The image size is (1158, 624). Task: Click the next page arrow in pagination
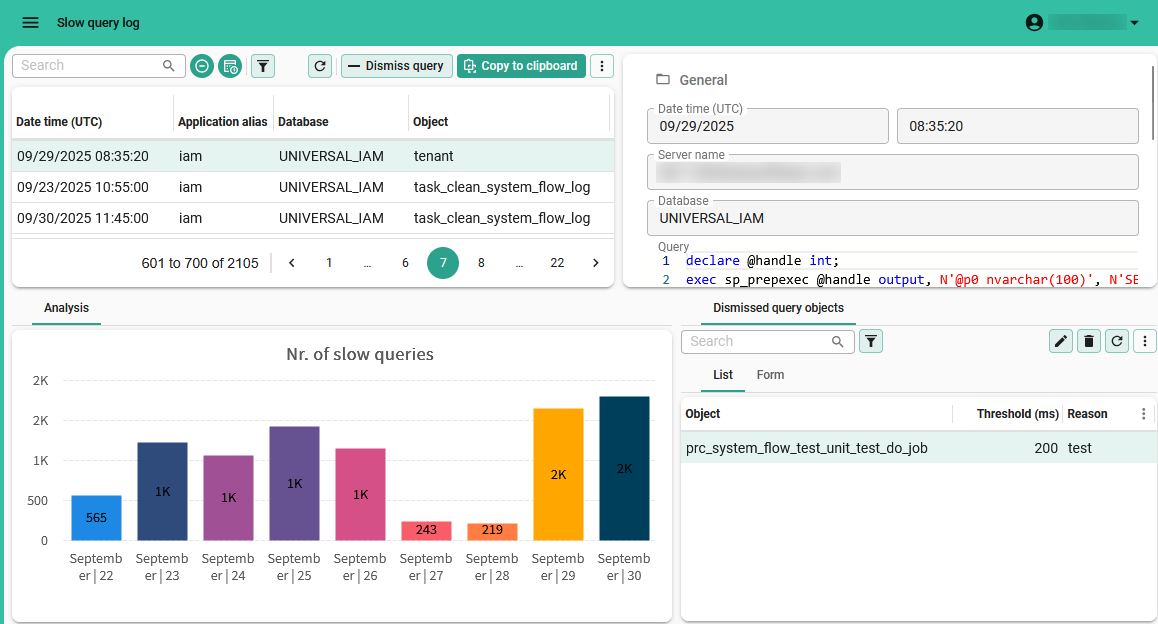click(596, 263)
